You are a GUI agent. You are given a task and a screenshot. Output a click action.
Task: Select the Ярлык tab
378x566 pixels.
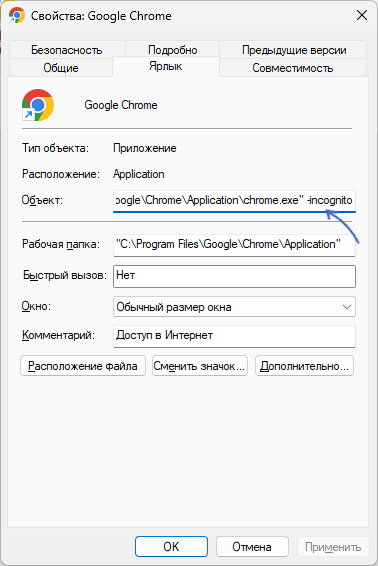coord(166,66)
